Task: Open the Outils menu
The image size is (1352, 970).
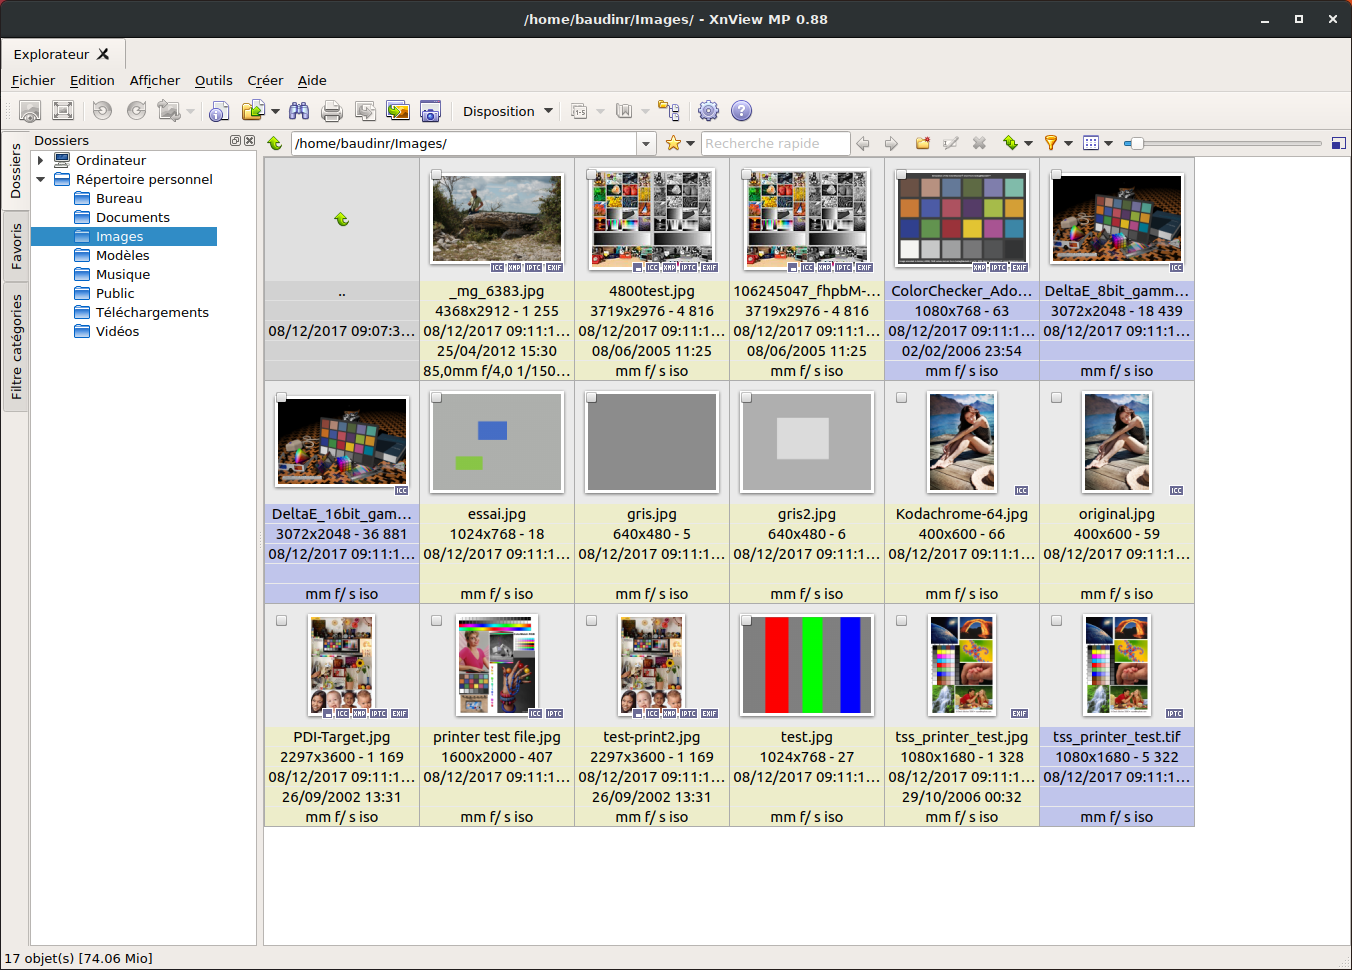Action: coord(213,80)
